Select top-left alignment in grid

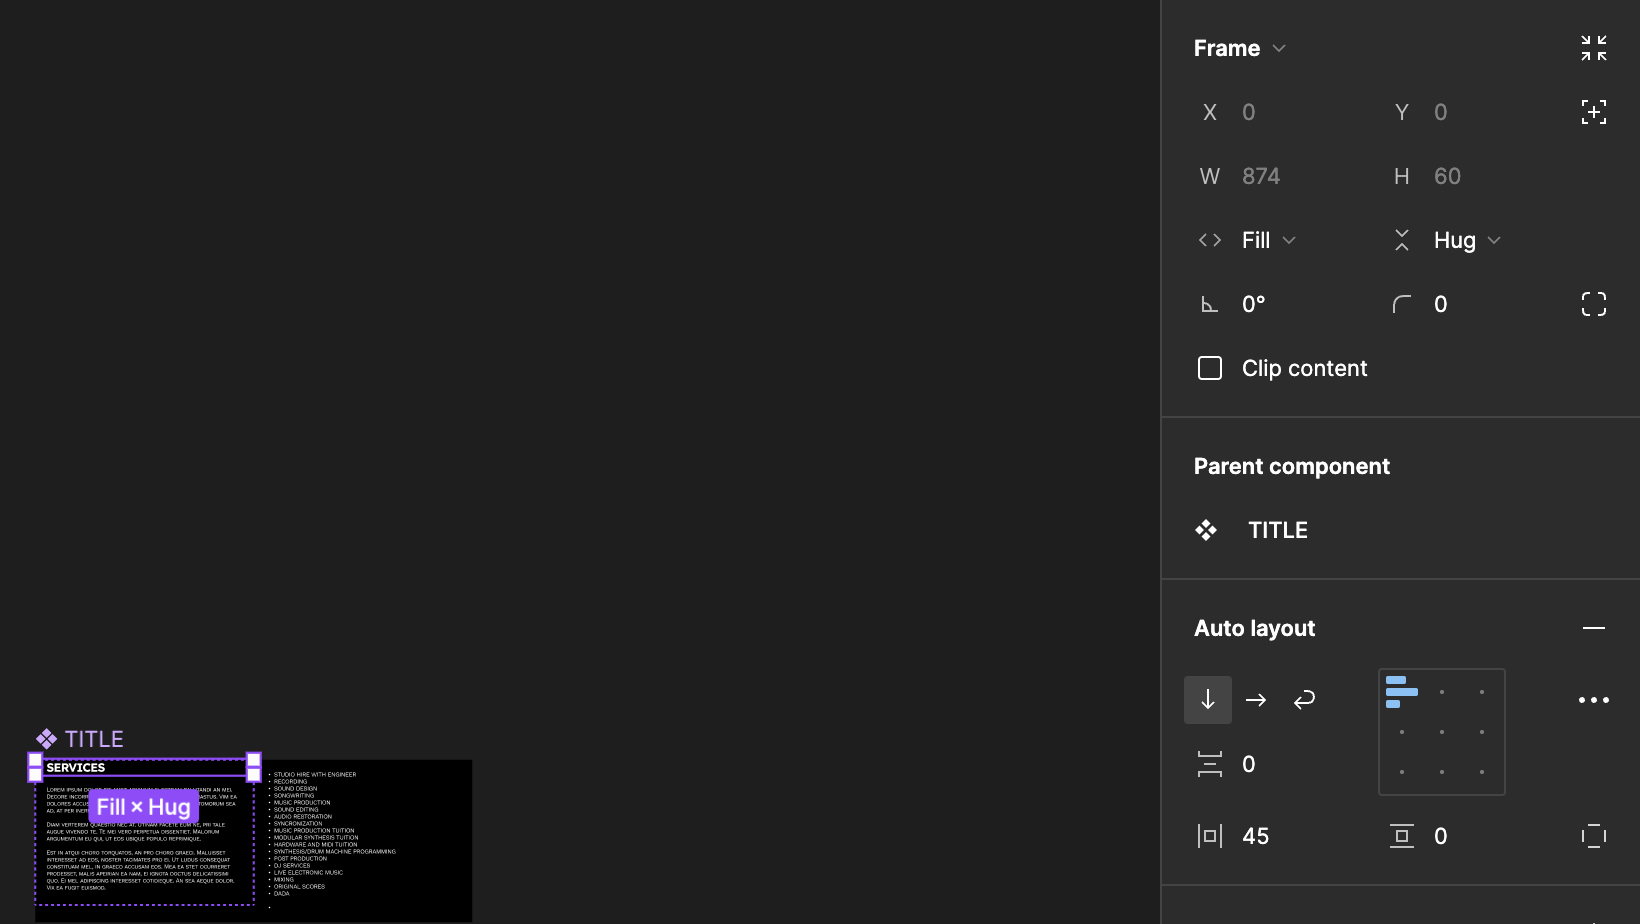[1402, 692]
